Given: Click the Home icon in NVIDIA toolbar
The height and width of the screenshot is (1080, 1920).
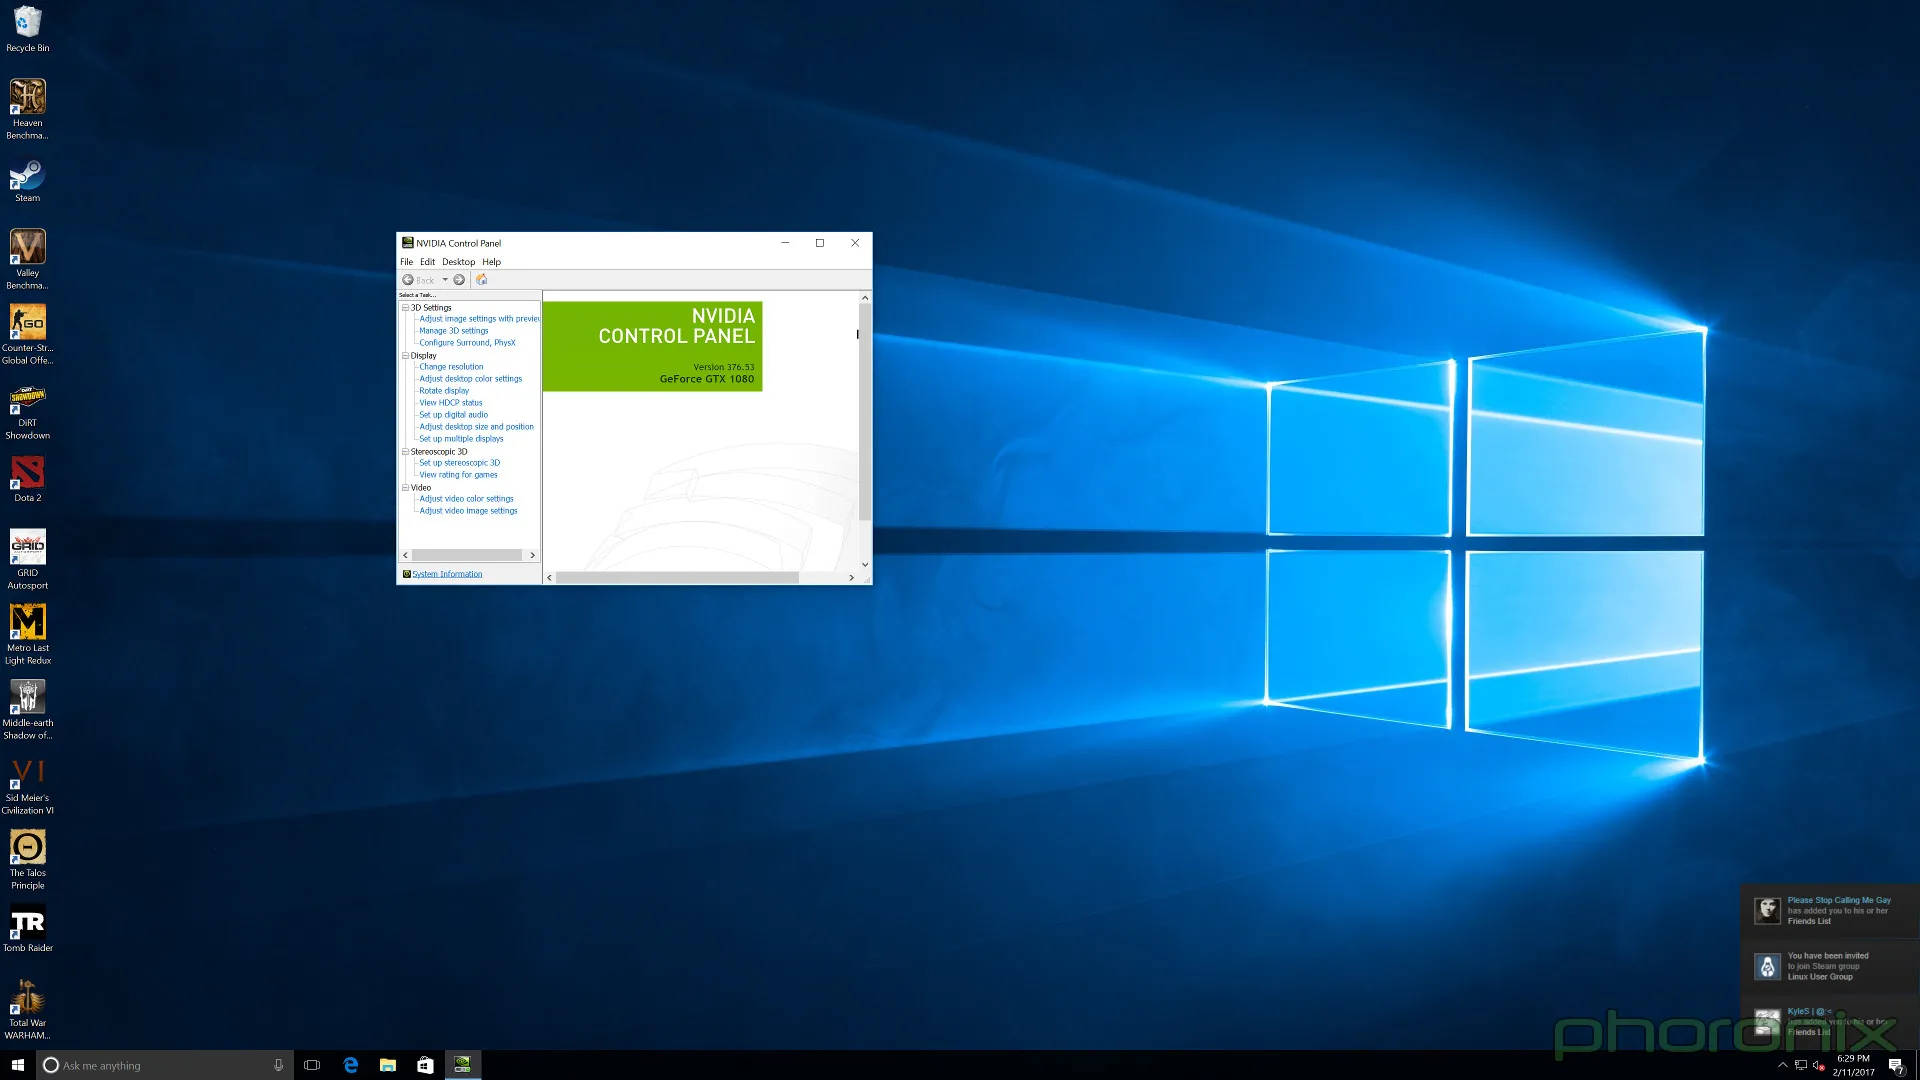Looking at the screenshot, I should tap(481, 280).
